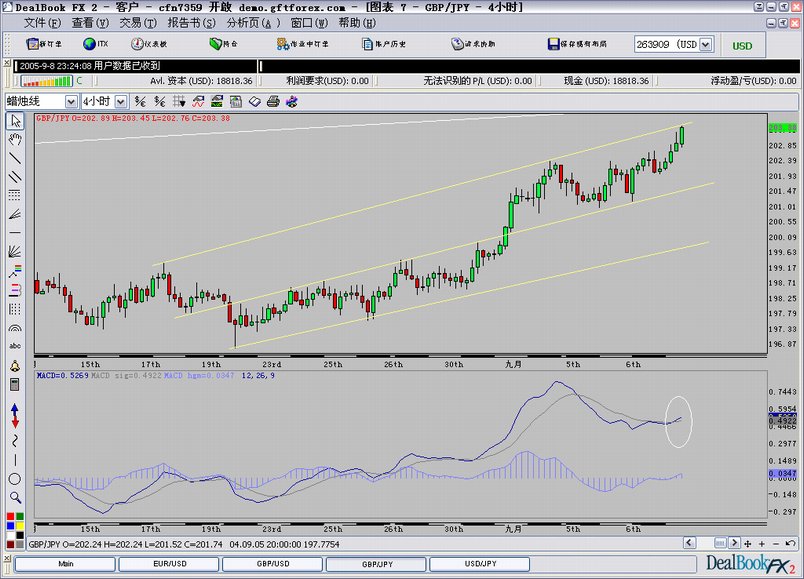Open the timeframe dropdown 4小时

(104, 102)
